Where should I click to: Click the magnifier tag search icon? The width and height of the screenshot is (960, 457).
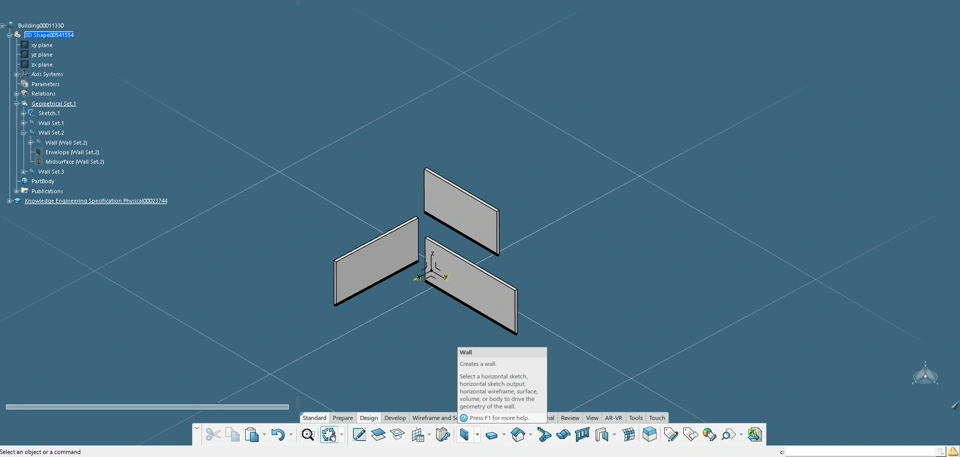728,434
